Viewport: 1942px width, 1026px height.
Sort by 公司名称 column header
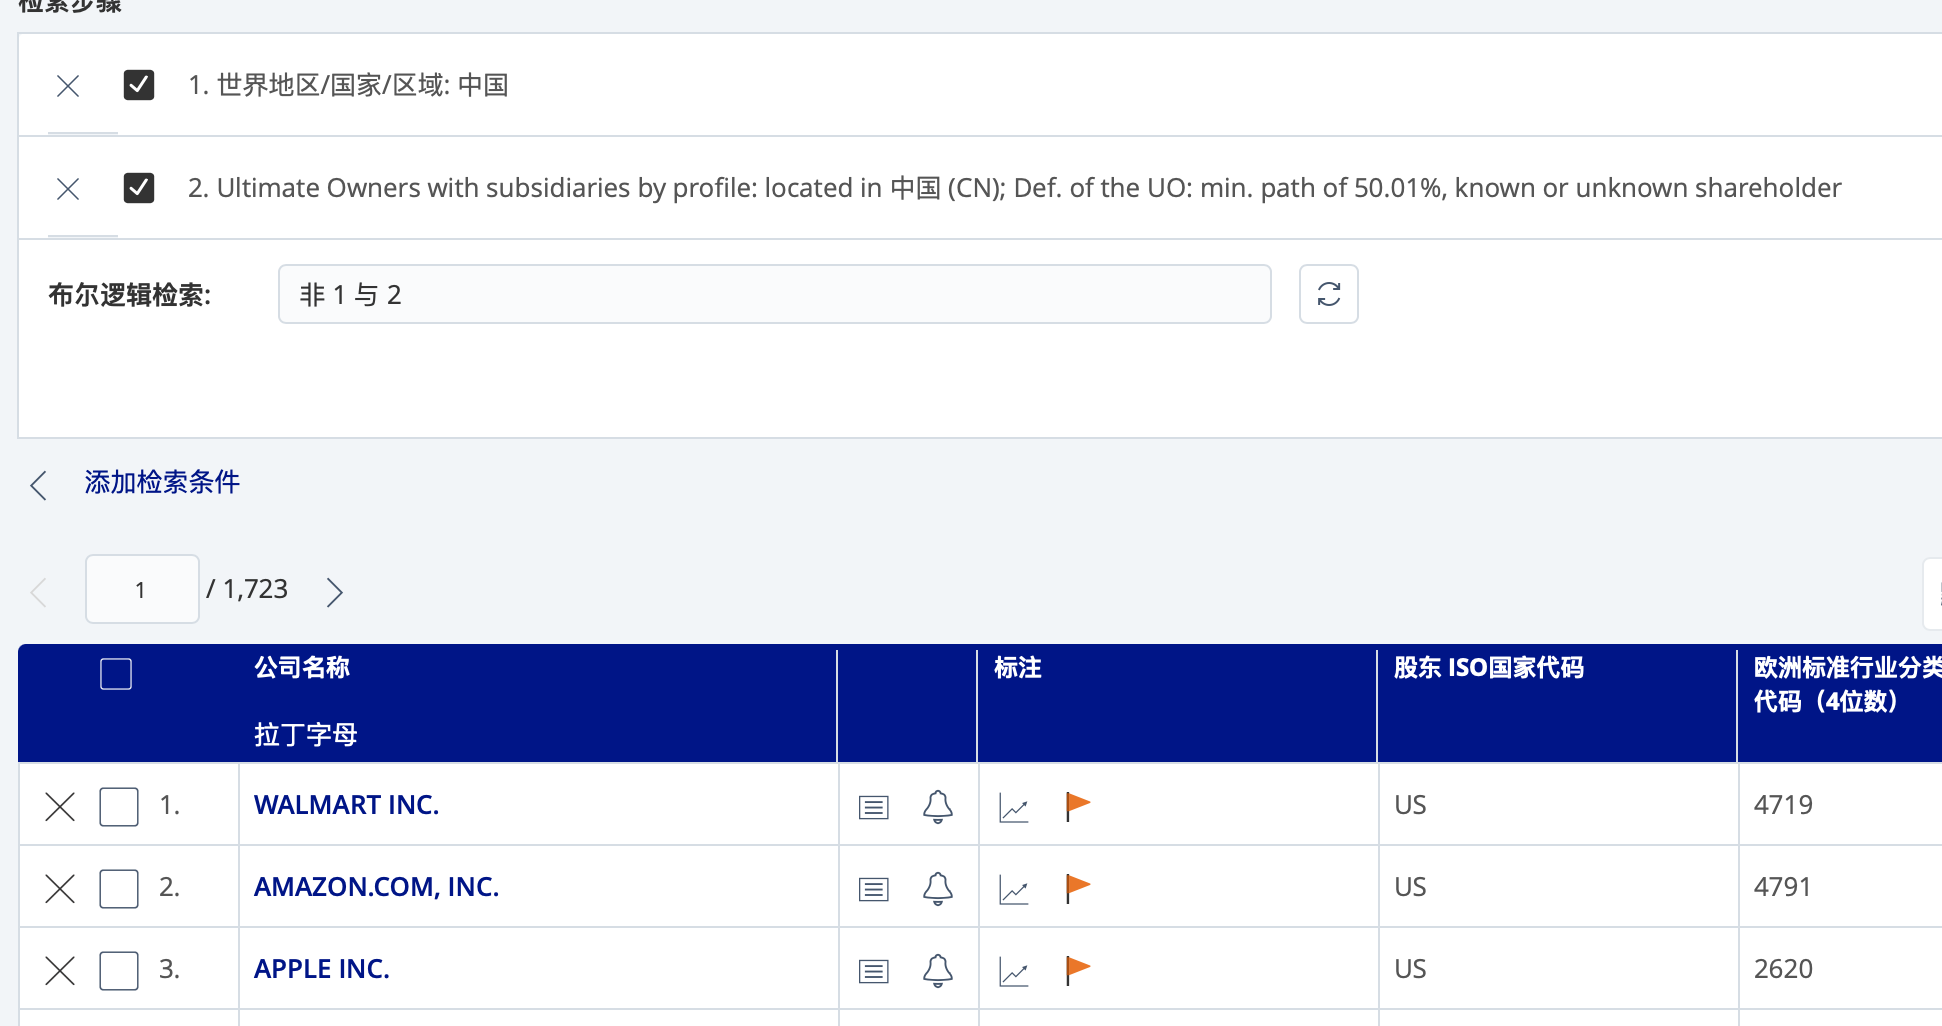[x=302, y=668]
